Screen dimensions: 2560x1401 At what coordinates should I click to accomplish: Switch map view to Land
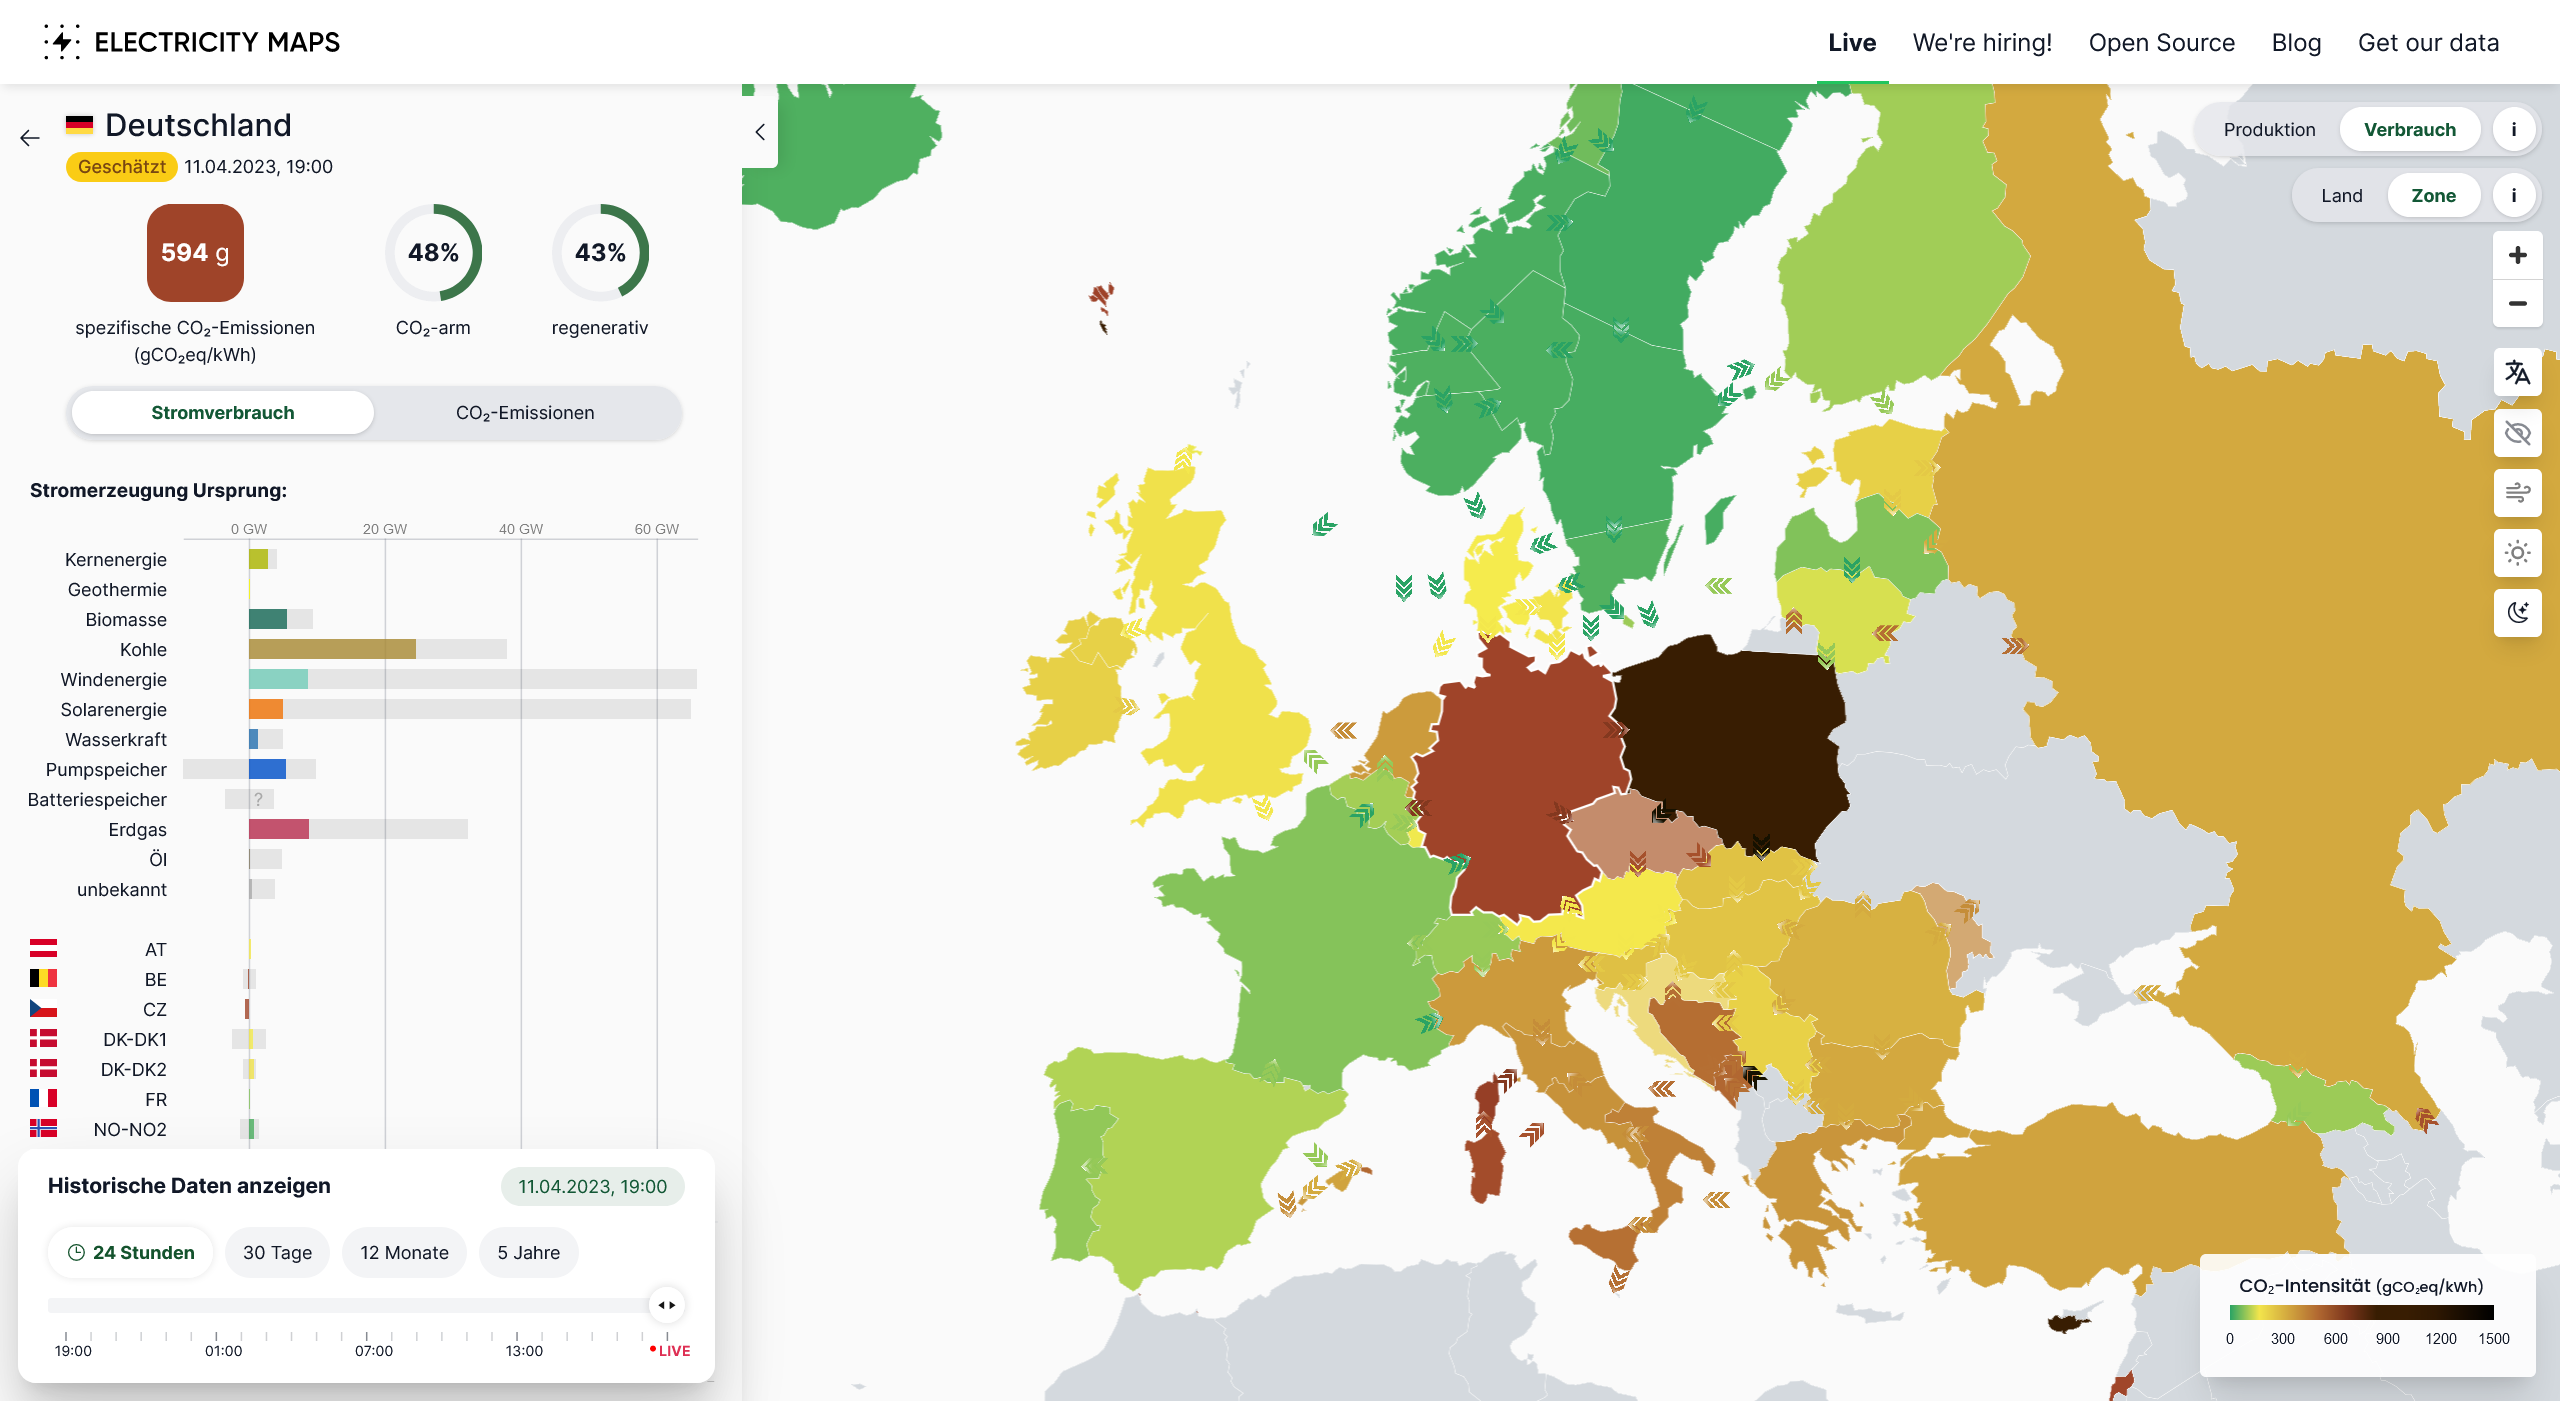pos(2341,196)
